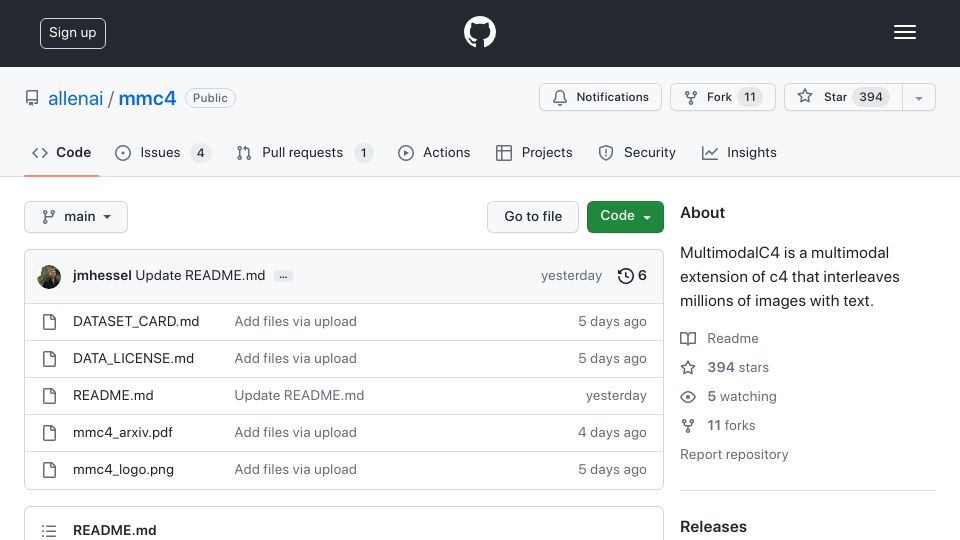This screenshot has width=960, height=540.
Task: Open the Update README.md commit message
Action: (x=200, y=276)
